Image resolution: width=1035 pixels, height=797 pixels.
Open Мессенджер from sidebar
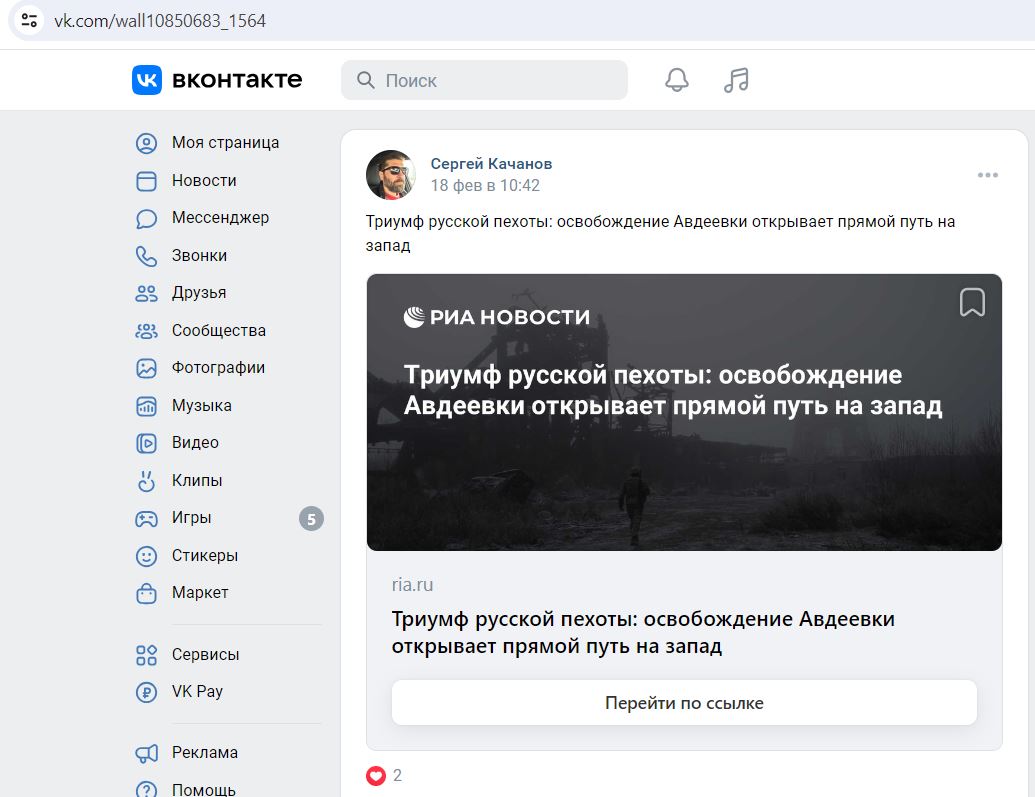click(220, 217)
